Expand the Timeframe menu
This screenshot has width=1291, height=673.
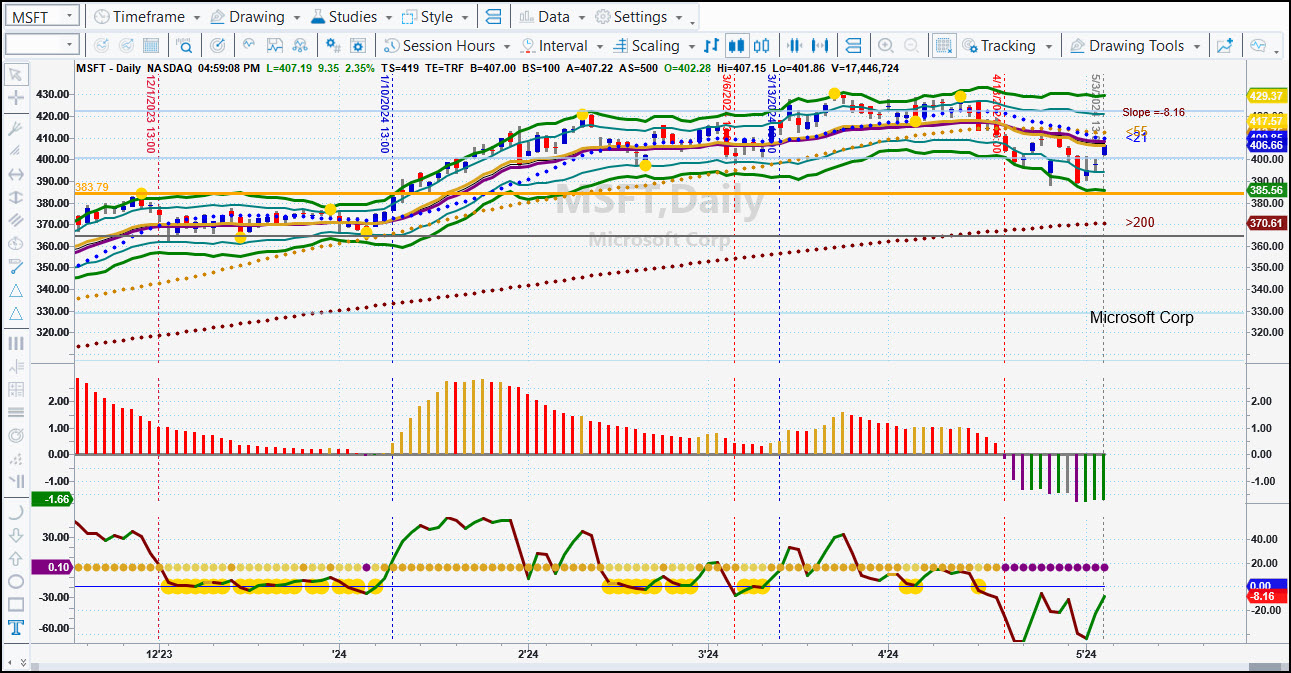coord(147,17)
